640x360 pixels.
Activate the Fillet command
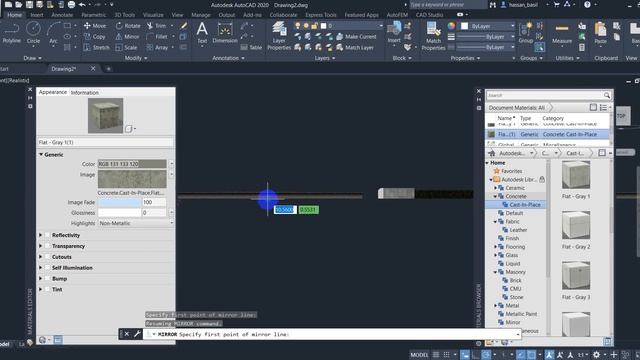point(157,37)
